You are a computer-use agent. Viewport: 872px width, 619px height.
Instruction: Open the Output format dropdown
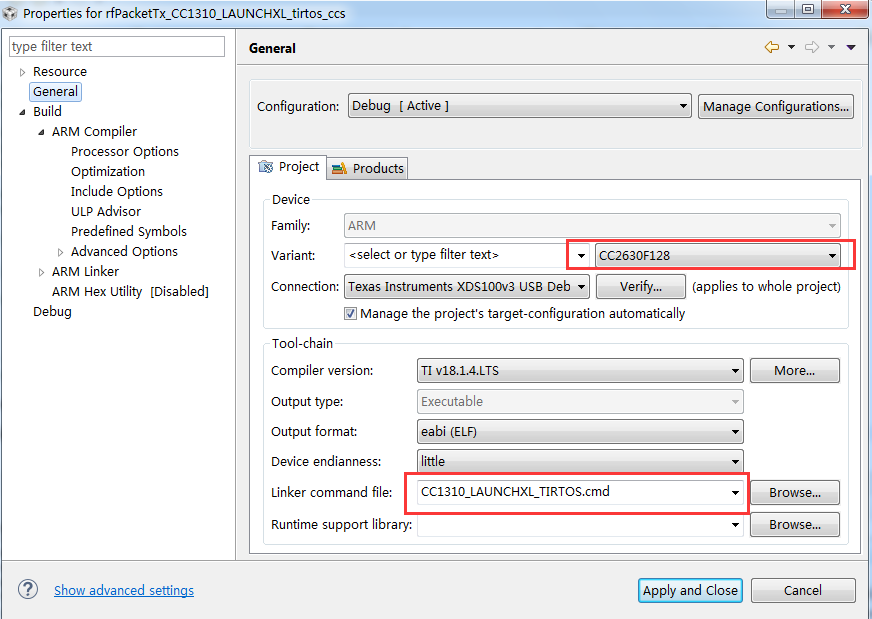tap(580, 432)
